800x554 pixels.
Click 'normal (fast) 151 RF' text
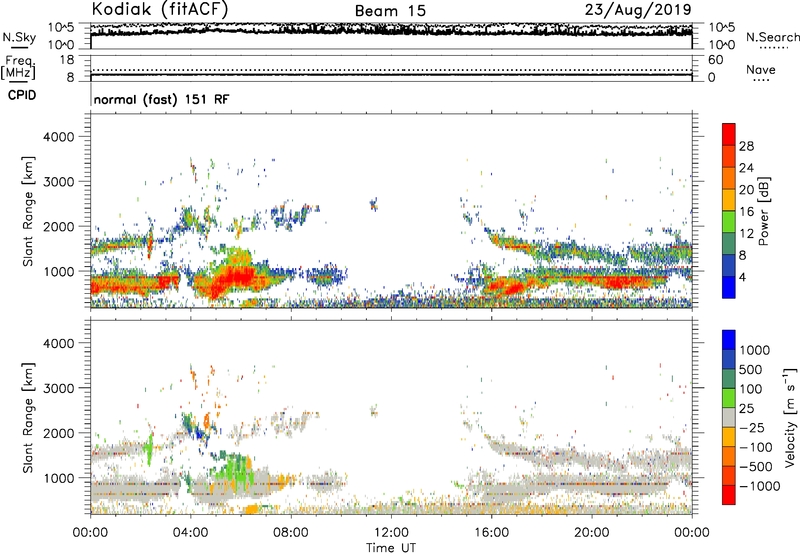[x=161, y=99]
